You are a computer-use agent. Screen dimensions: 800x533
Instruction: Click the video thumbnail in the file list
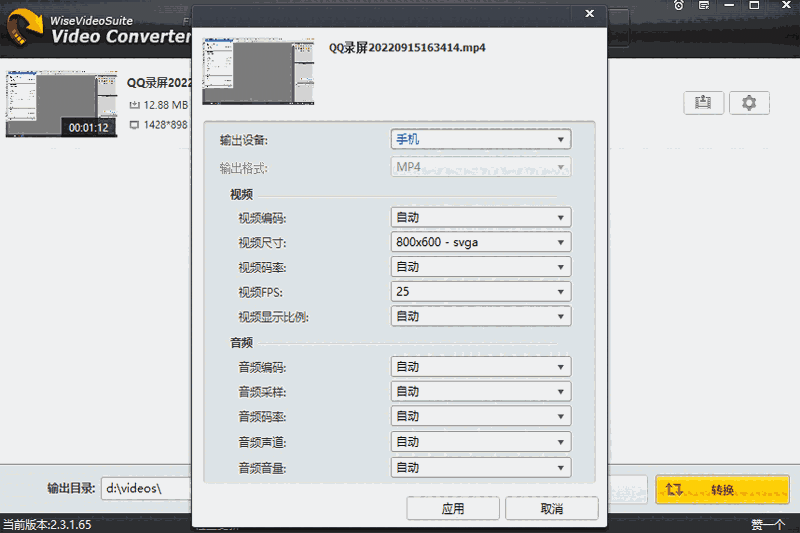61,105
